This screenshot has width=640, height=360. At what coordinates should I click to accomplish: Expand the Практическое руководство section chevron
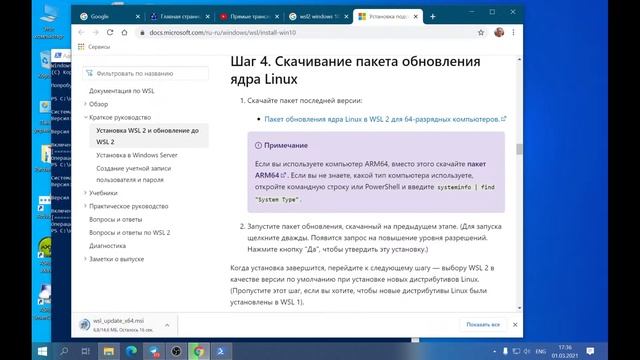(x=85, y=206)
